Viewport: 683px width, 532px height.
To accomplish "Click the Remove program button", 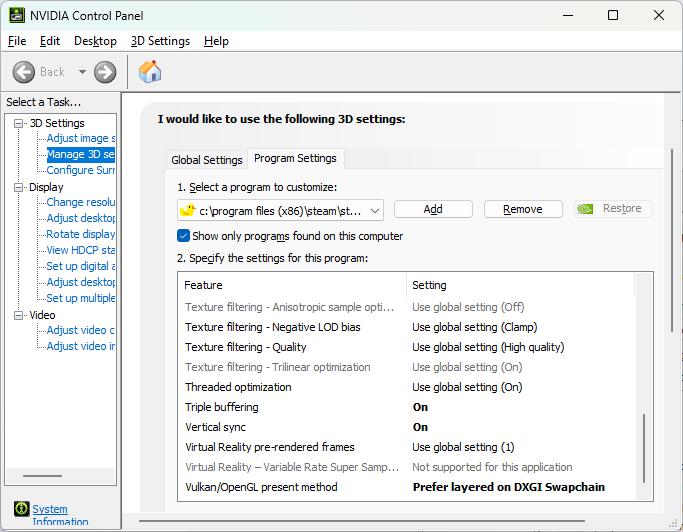I will (523, 209).
